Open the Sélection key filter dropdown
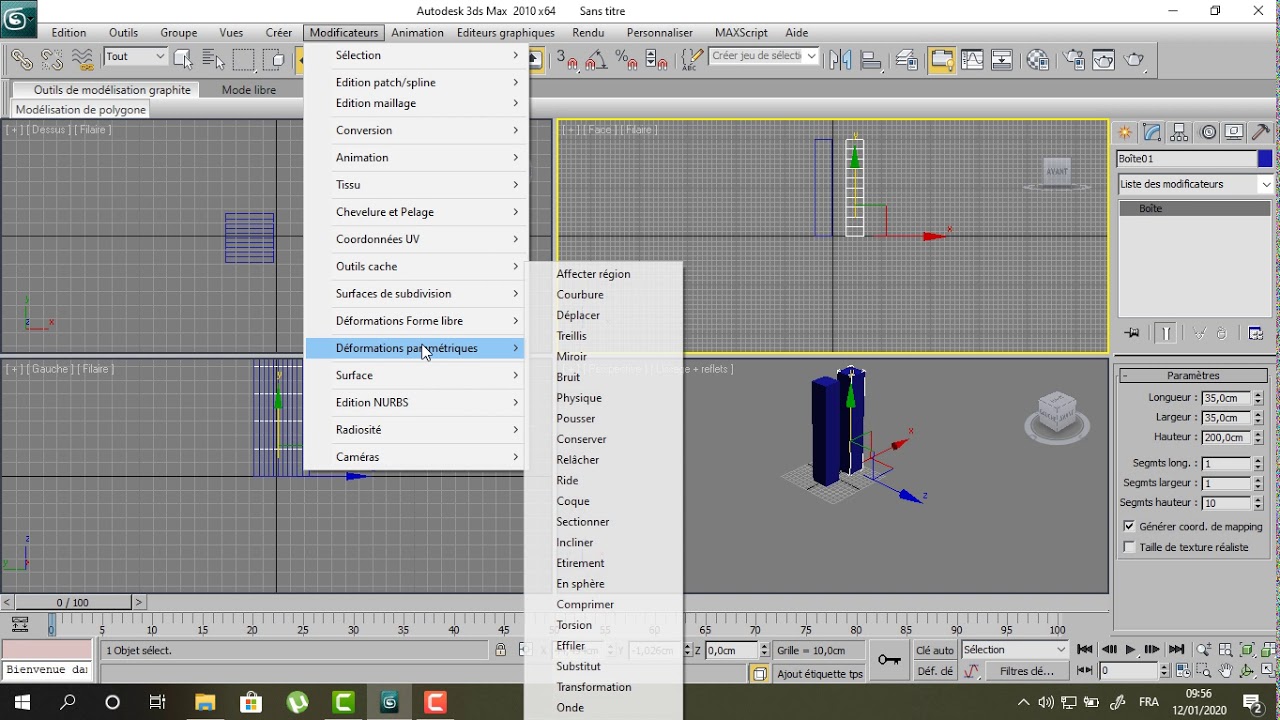 tap(1015, 650)
